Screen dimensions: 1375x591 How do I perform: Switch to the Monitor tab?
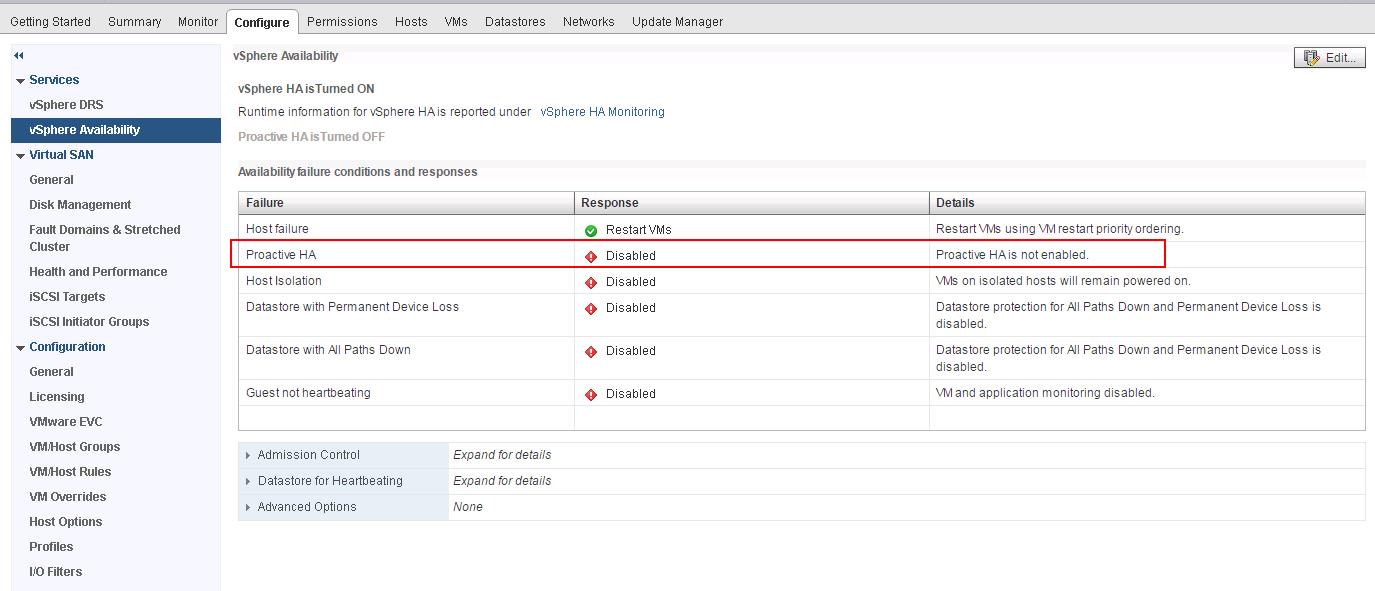197,21
